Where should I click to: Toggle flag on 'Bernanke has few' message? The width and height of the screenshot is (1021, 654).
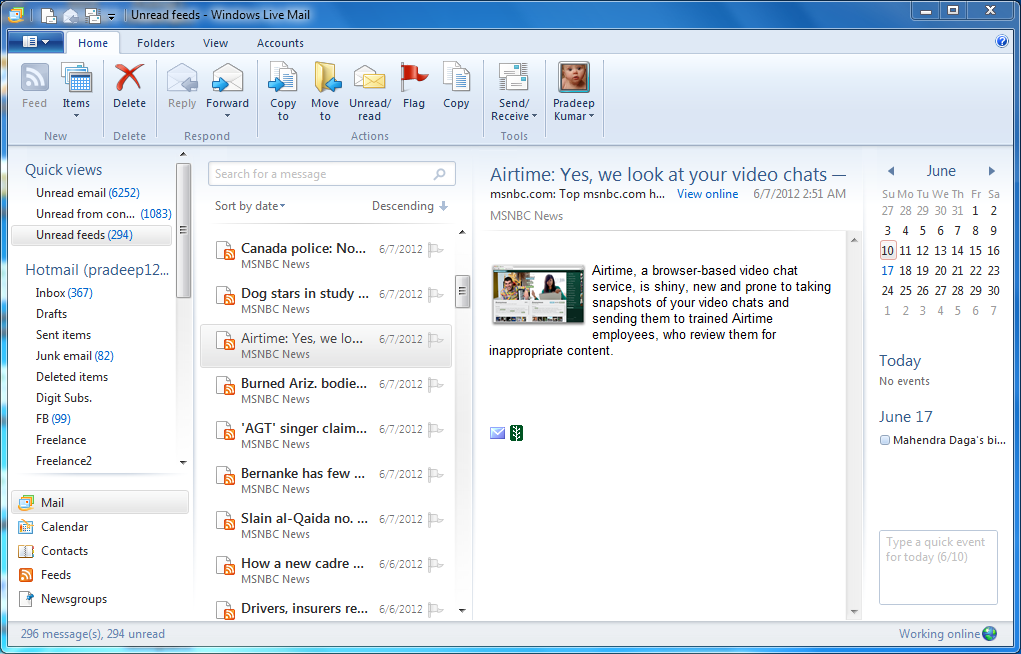tap(435, 474)
